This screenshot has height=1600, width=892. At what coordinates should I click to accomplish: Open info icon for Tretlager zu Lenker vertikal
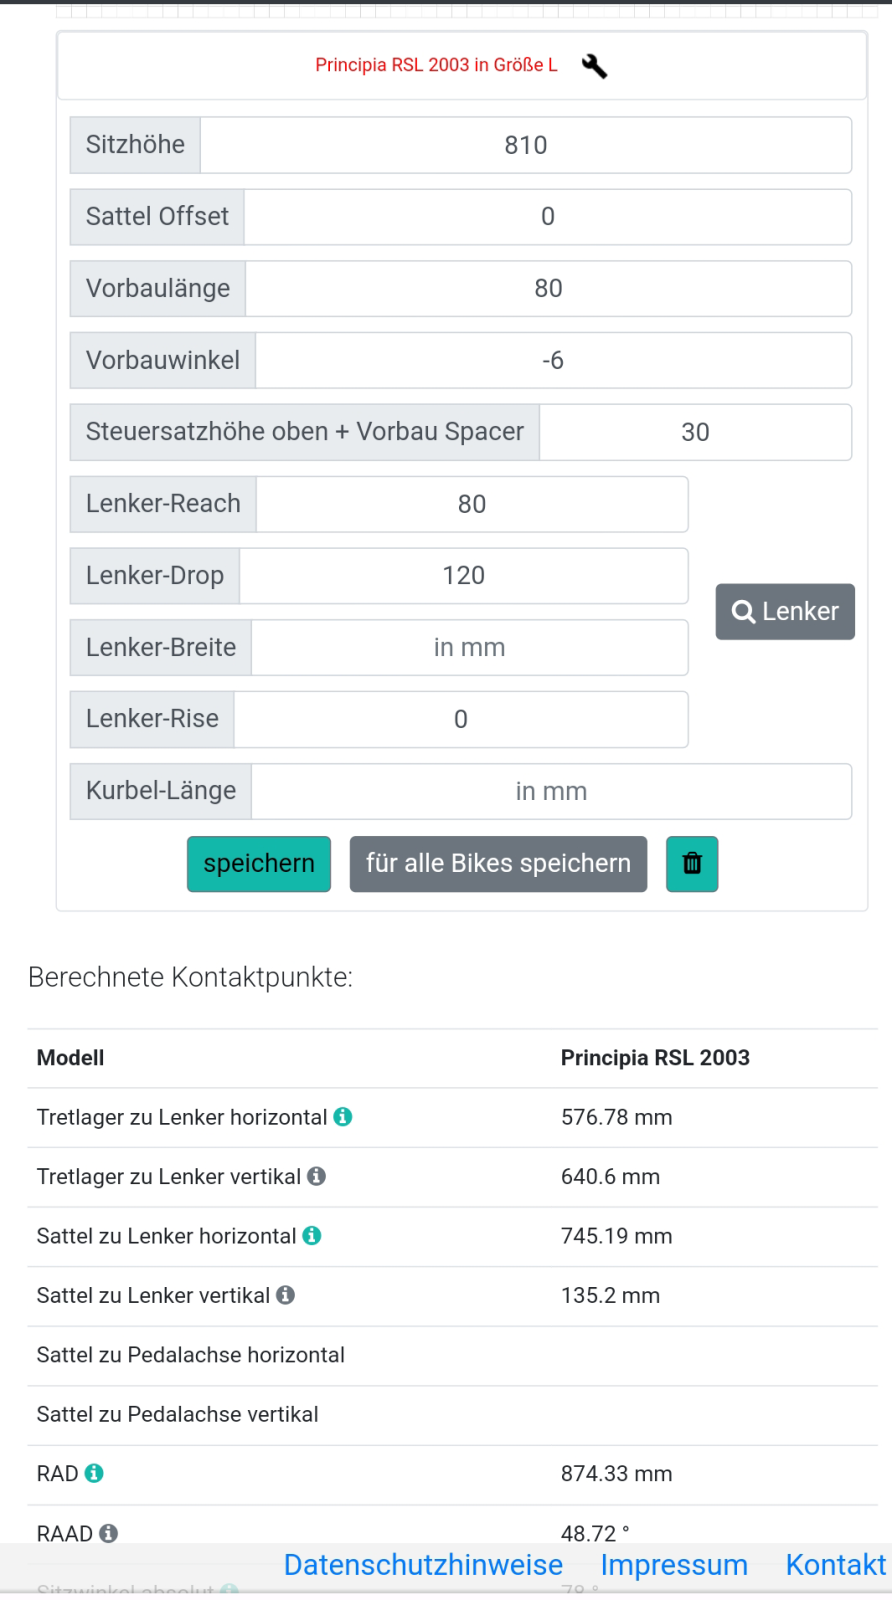coord(317,1176)
